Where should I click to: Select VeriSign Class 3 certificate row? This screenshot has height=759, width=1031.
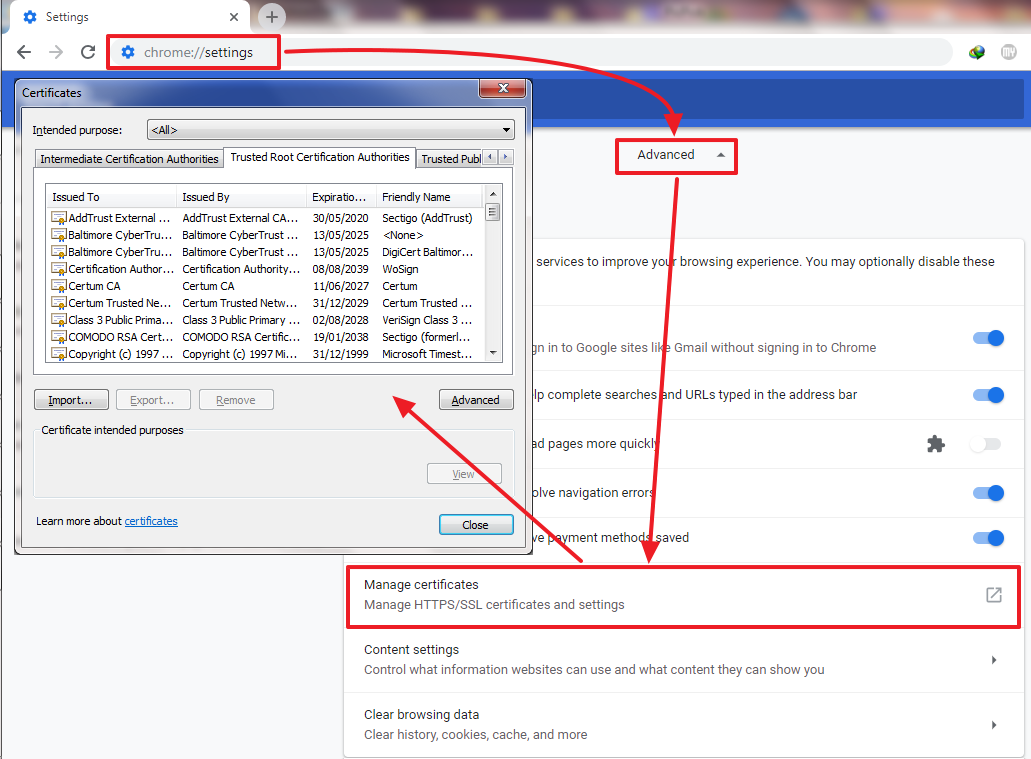264,320
